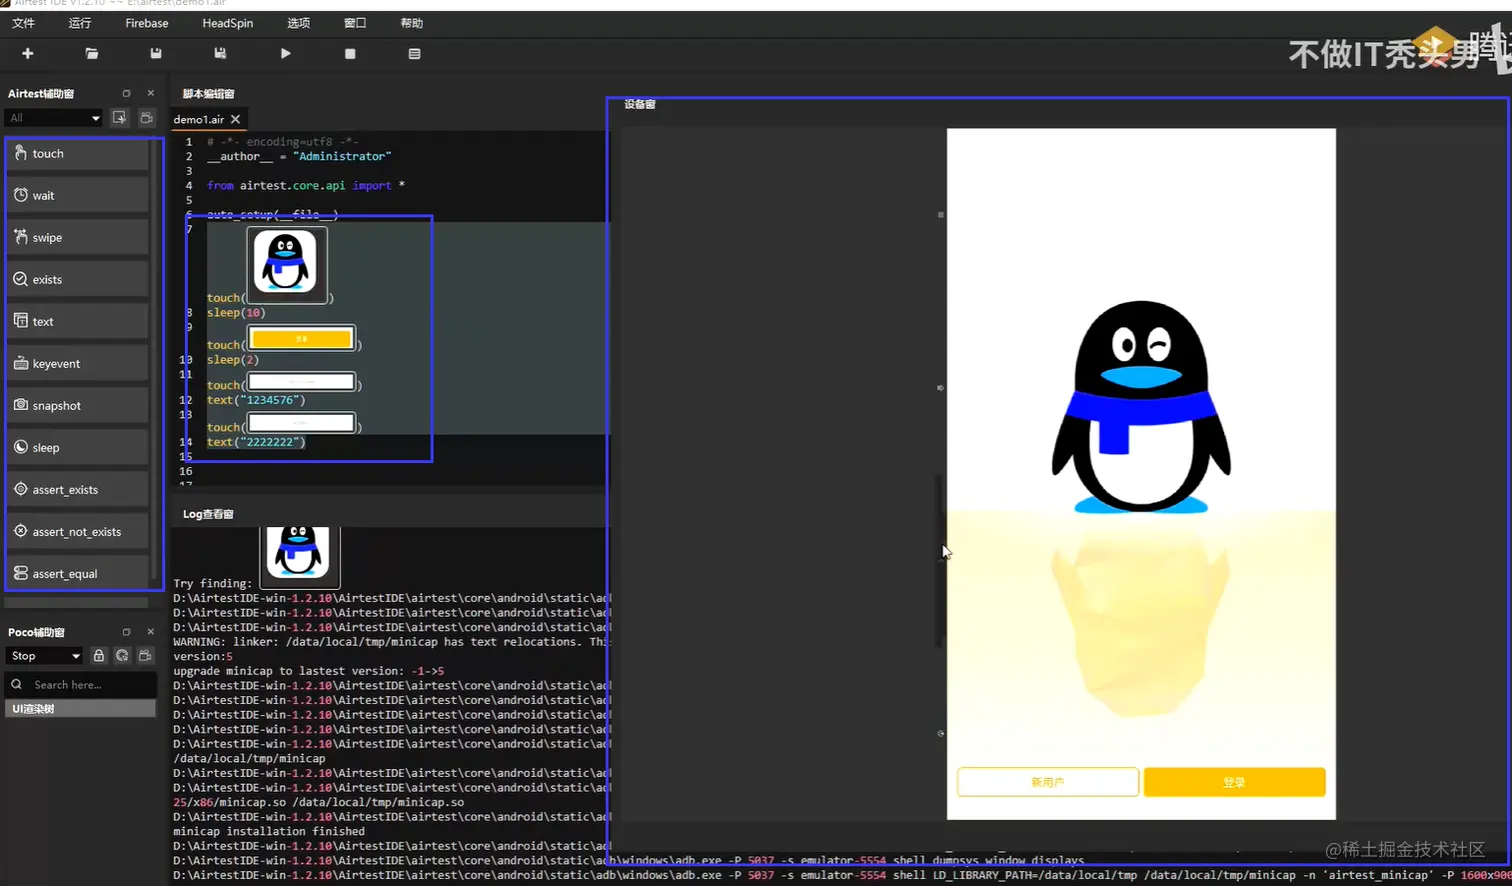Float the Poco辅助窗 panel

pos(126,632)
